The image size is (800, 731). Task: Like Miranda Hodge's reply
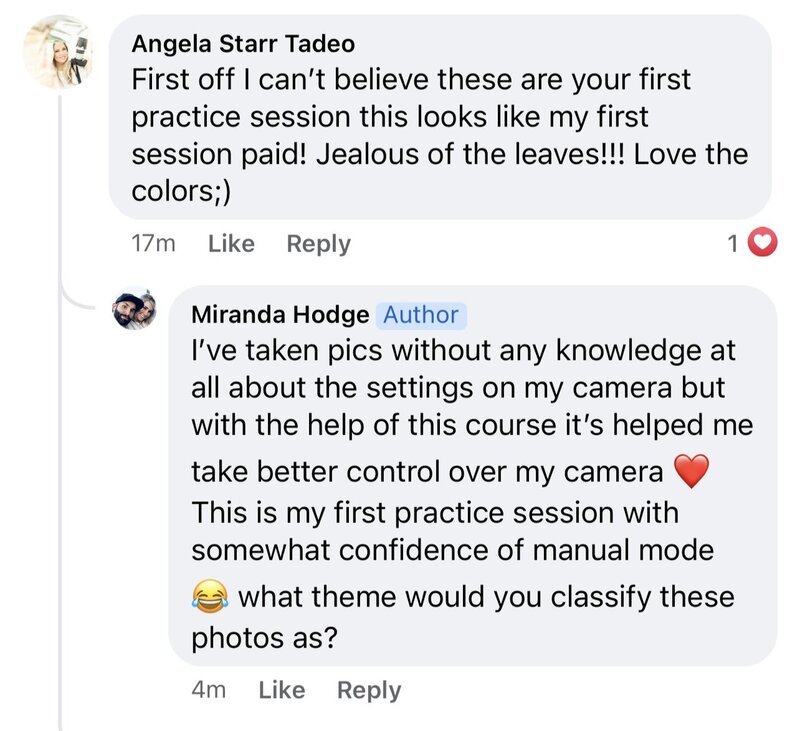click(x=281, y=690)
